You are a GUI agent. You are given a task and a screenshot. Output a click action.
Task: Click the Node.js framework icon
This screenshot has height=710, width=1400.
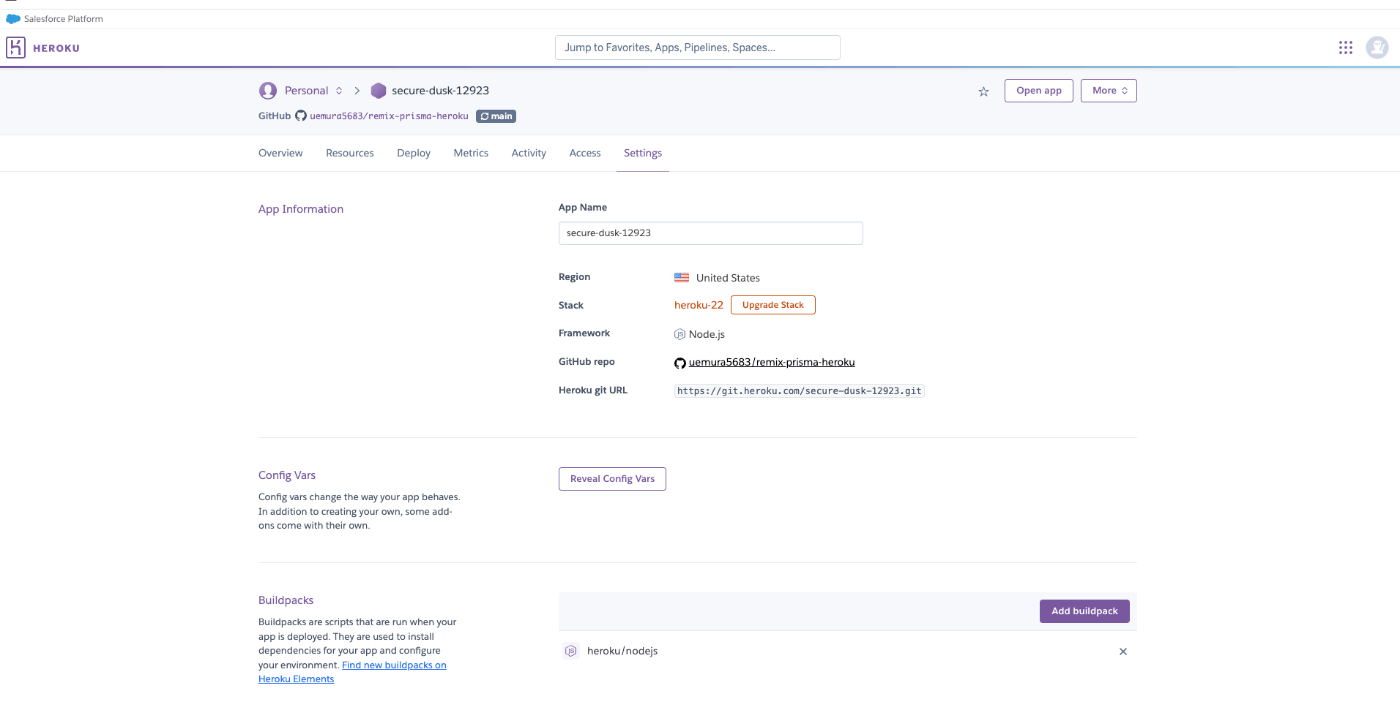pyautogui.click(x=680, y=334)
